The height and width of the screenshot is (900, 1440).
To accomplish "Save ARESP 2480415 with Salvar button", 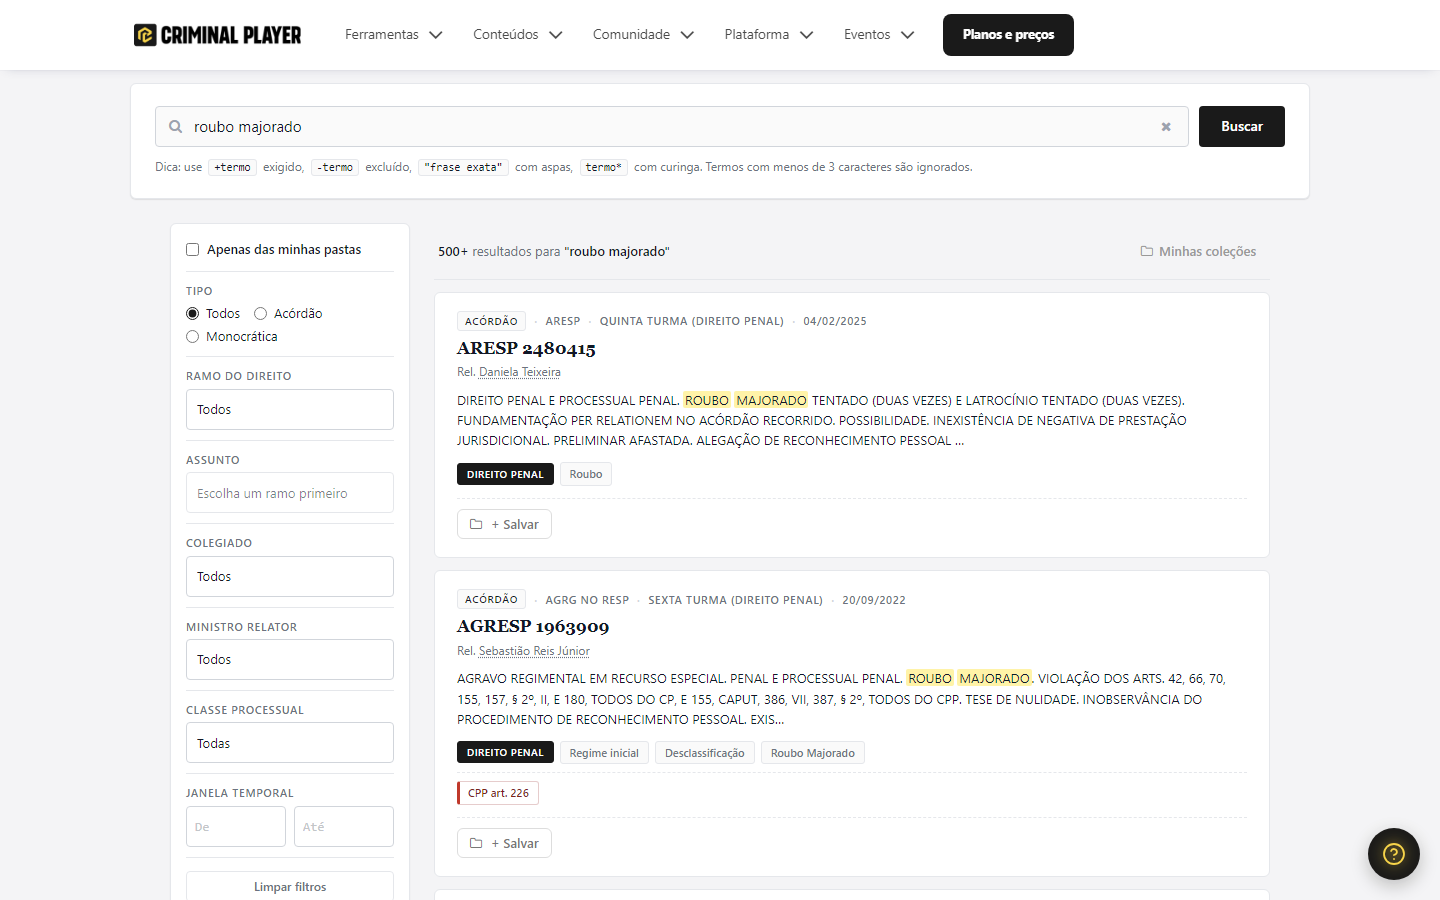I will click(504, 524).
